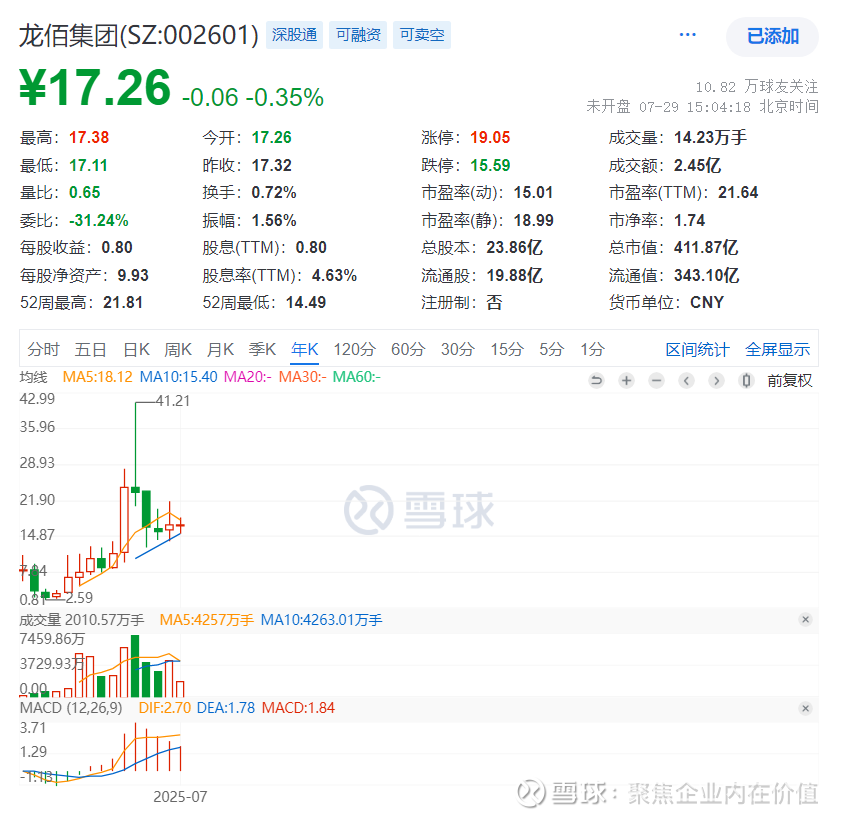The height and width of the screenshot is (819, 843).
Task: Click the 涨停 19.05 value
Action: (490, 138)
